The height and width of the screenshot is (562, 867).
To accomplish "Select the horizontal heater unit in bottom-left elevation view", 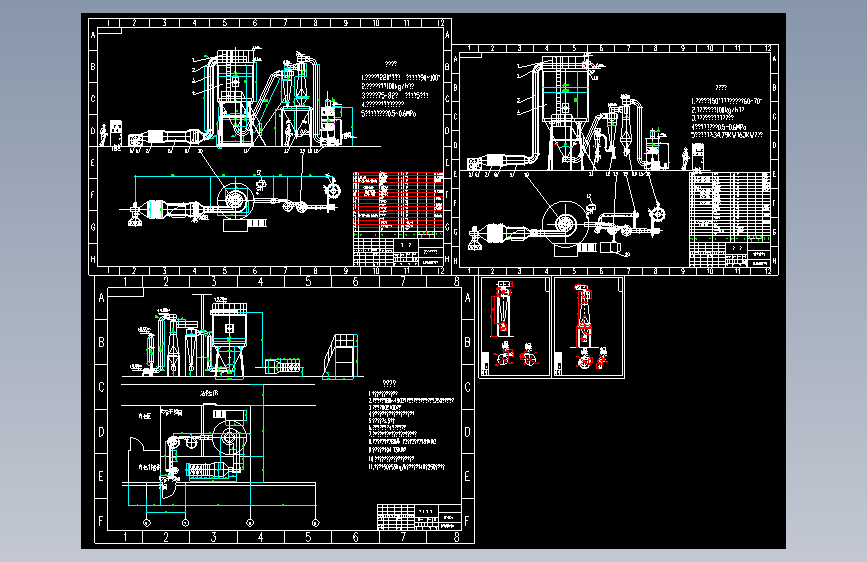I will point(283,366).
